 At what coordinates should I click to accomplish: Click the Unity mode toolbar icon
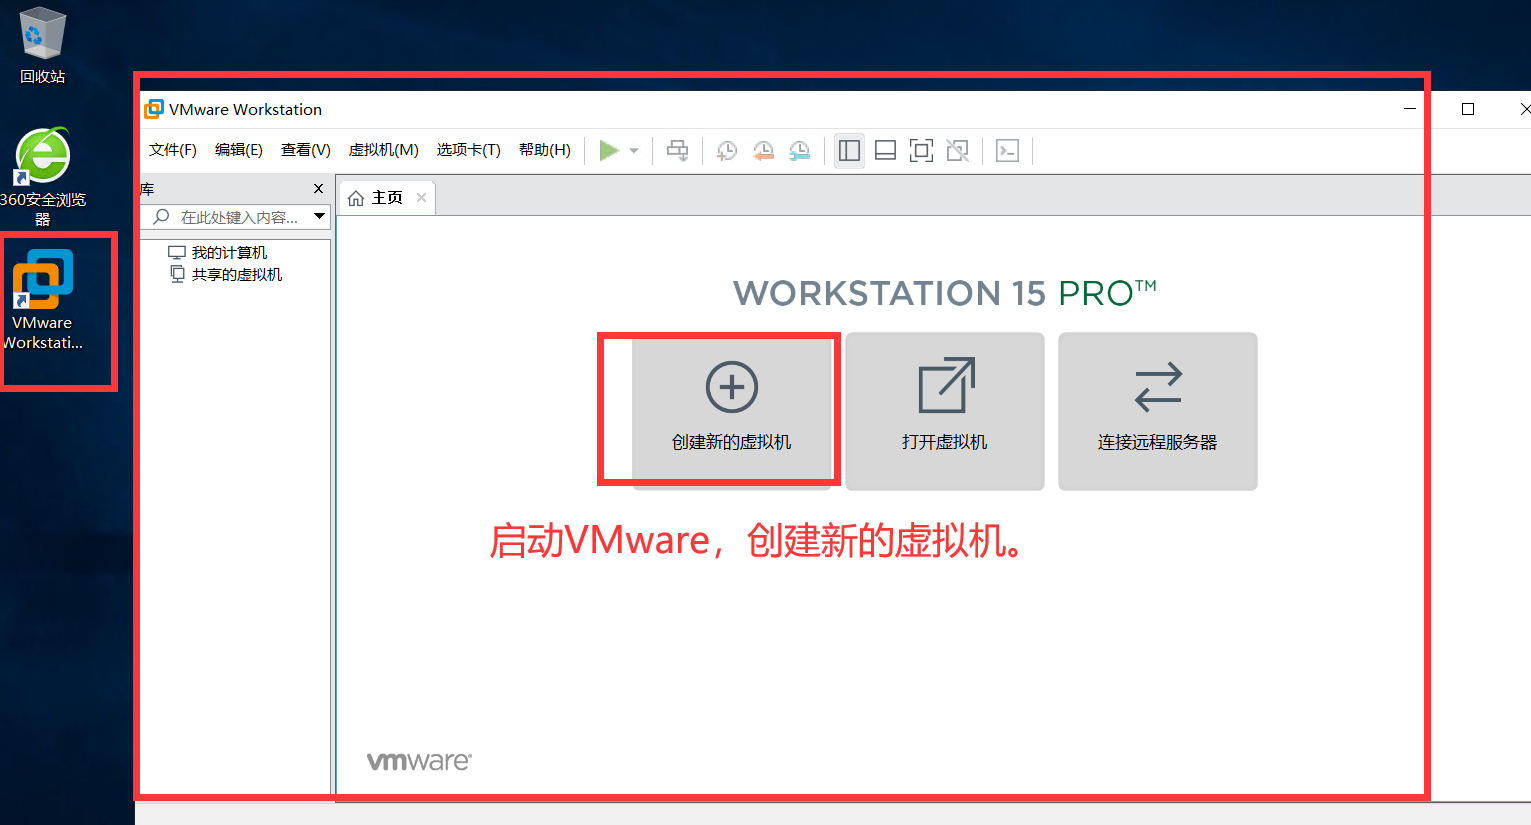click(x=957, y=150)
